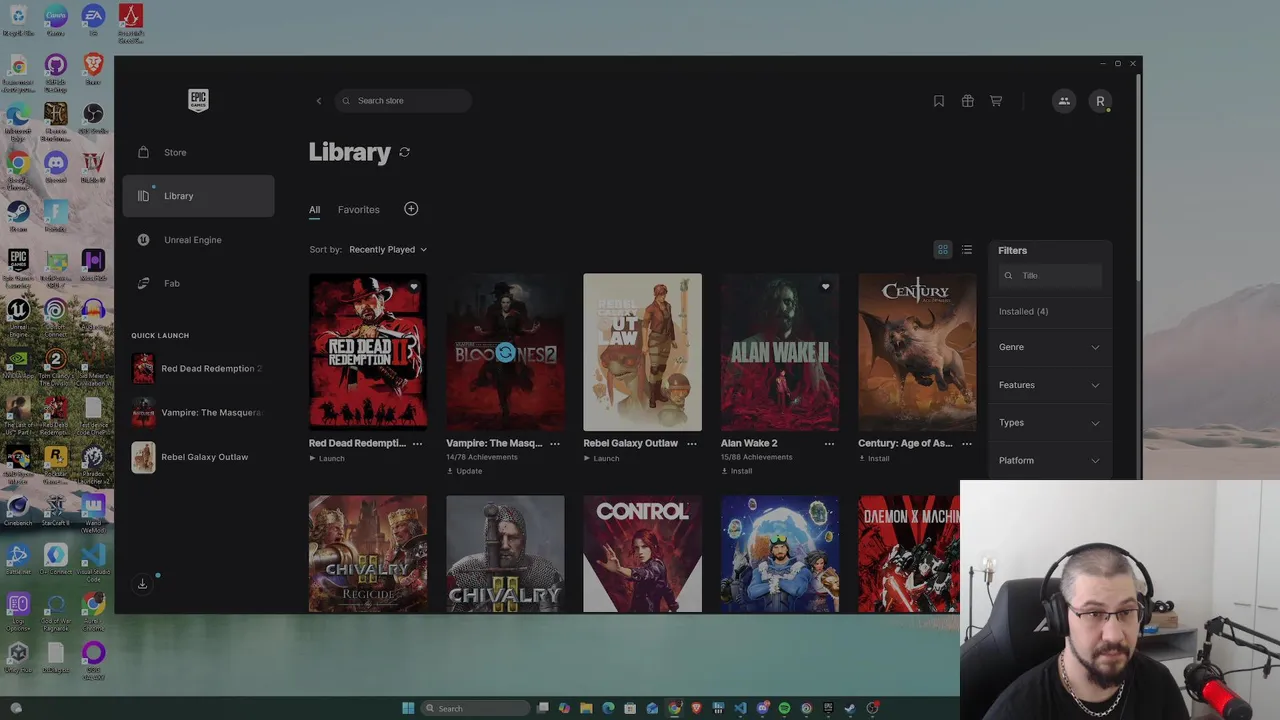Image resolution: width=1280 pixels, height=720 pixels.
Task: Open the R profile avatar menu
Action: 1100,101
